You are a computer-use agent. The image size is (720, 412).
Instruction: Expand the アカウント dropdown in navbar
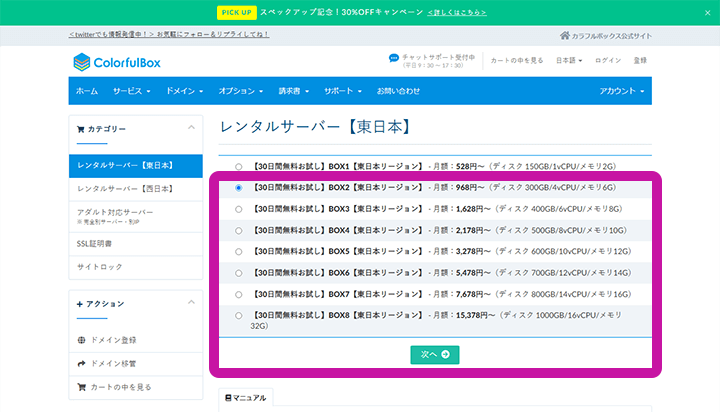point(621,91)
